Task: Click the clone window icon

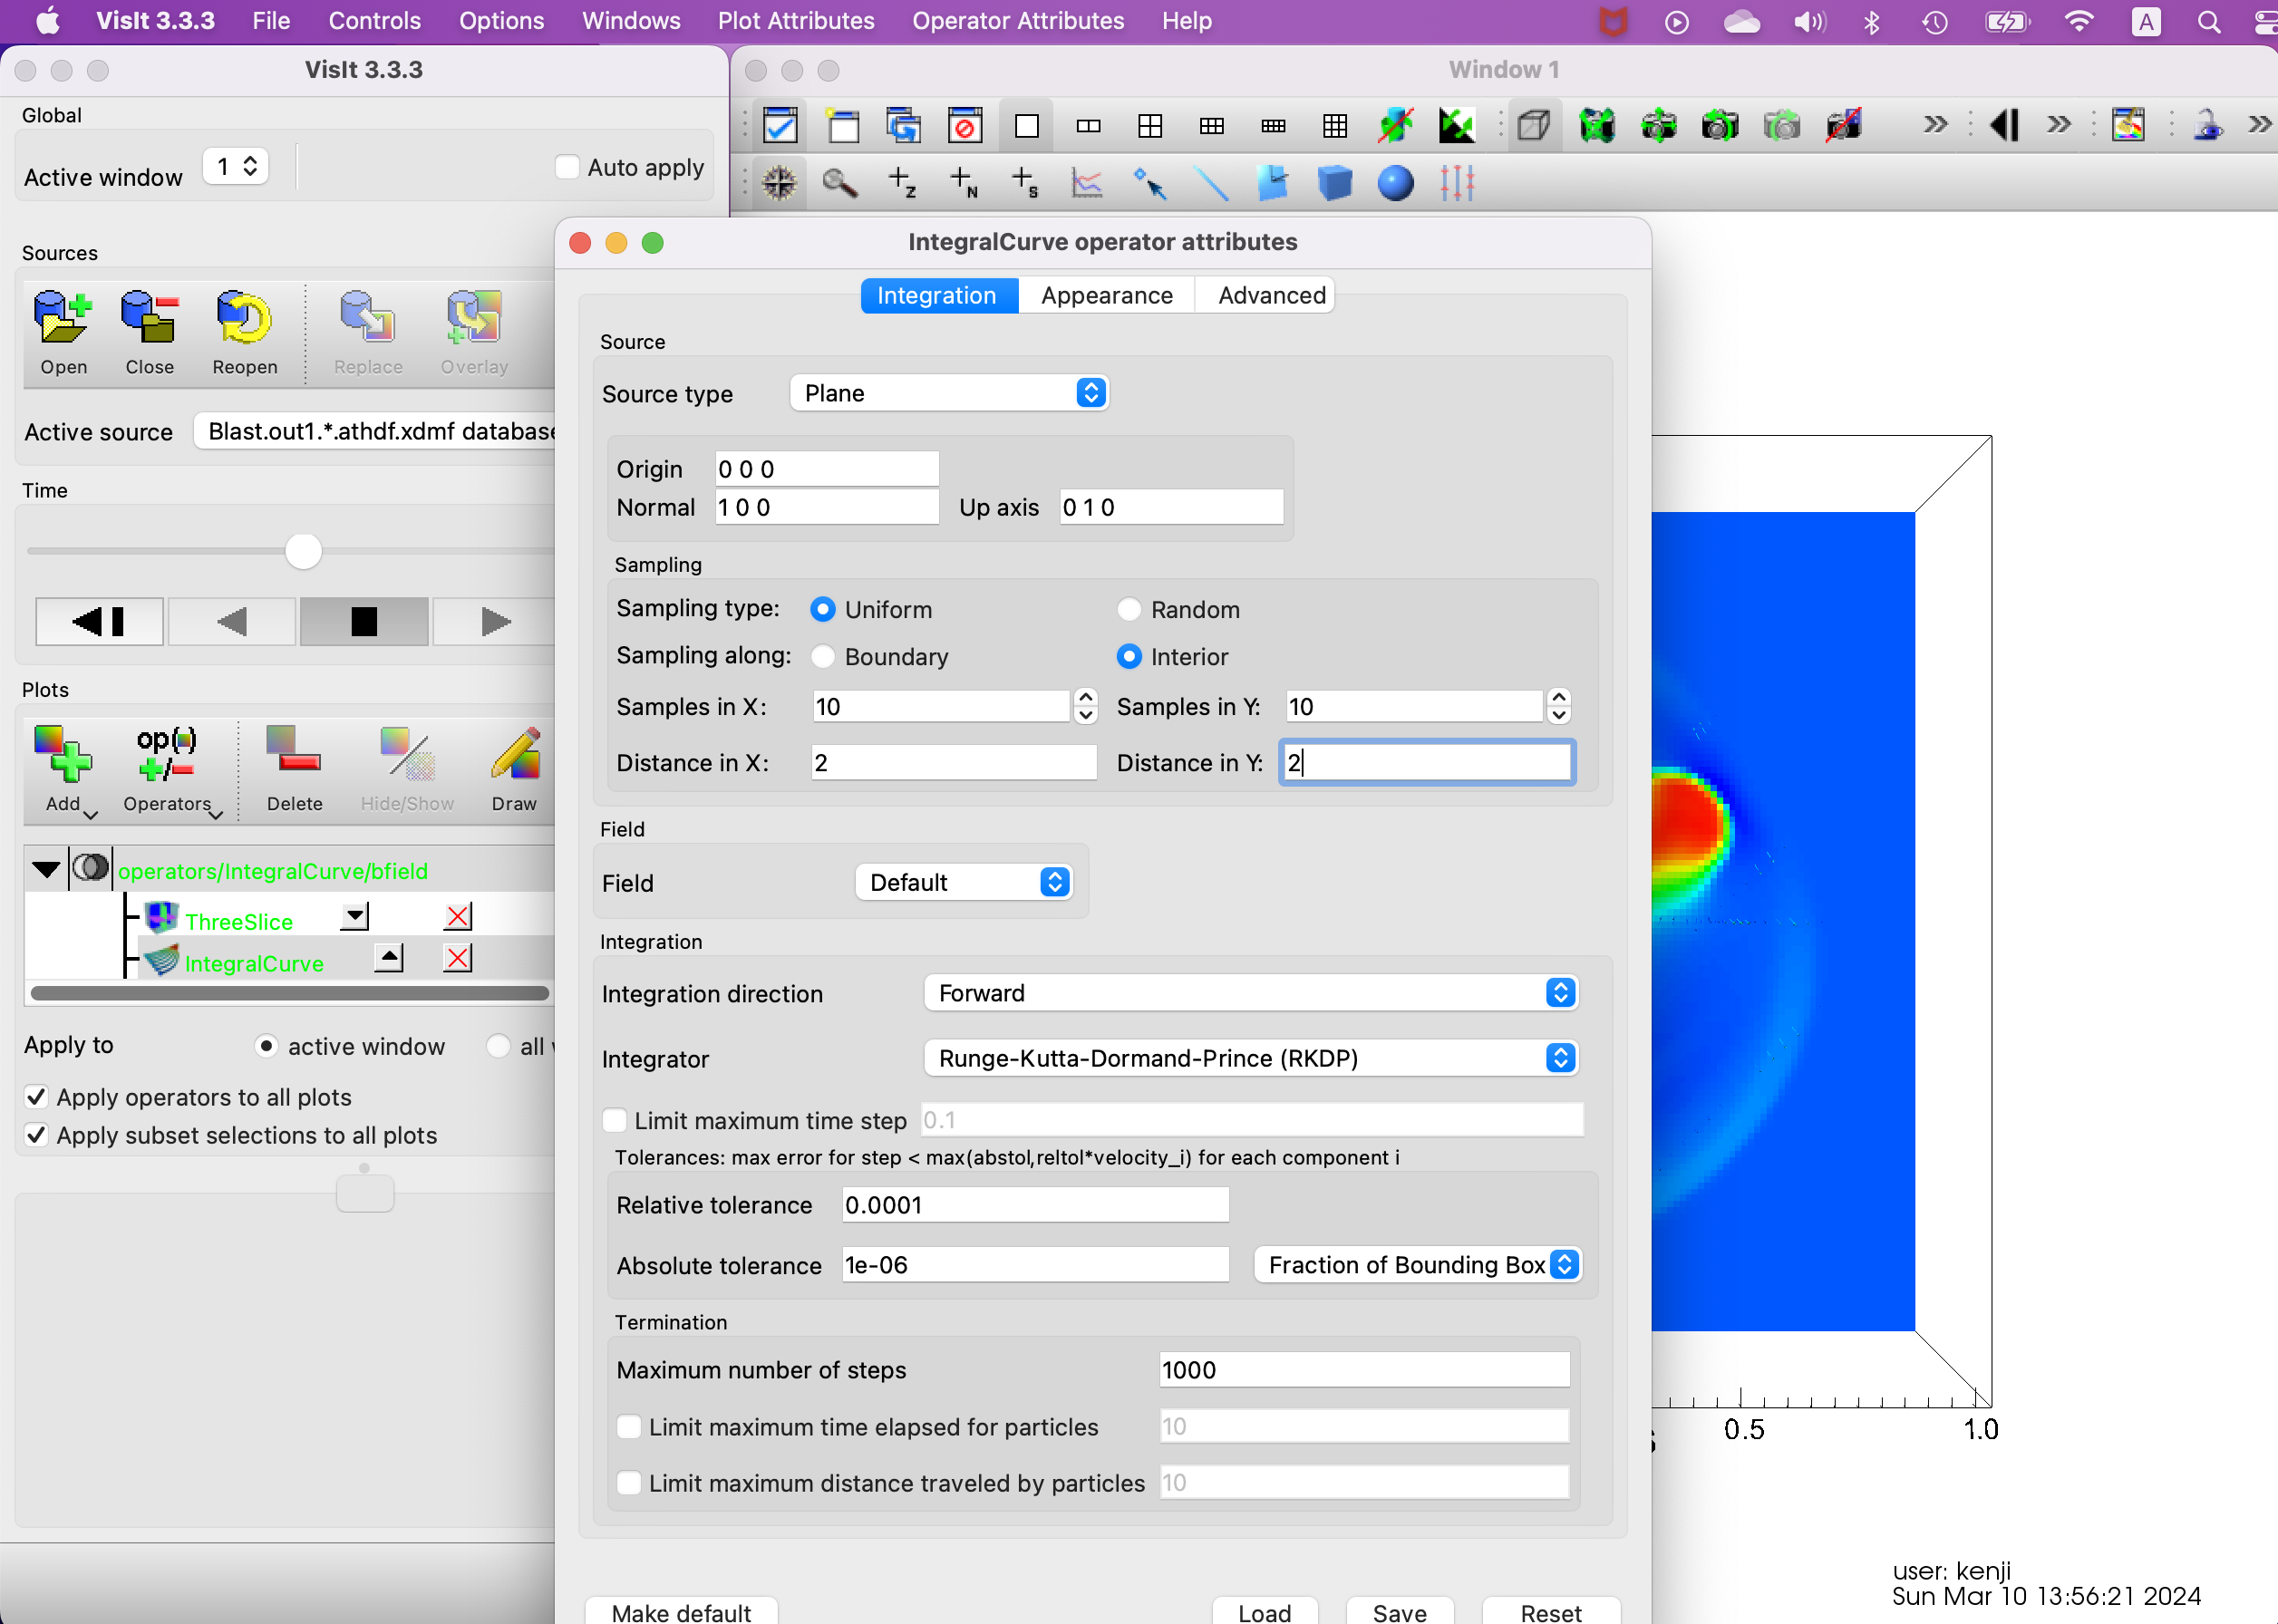Action: point(903,126)
